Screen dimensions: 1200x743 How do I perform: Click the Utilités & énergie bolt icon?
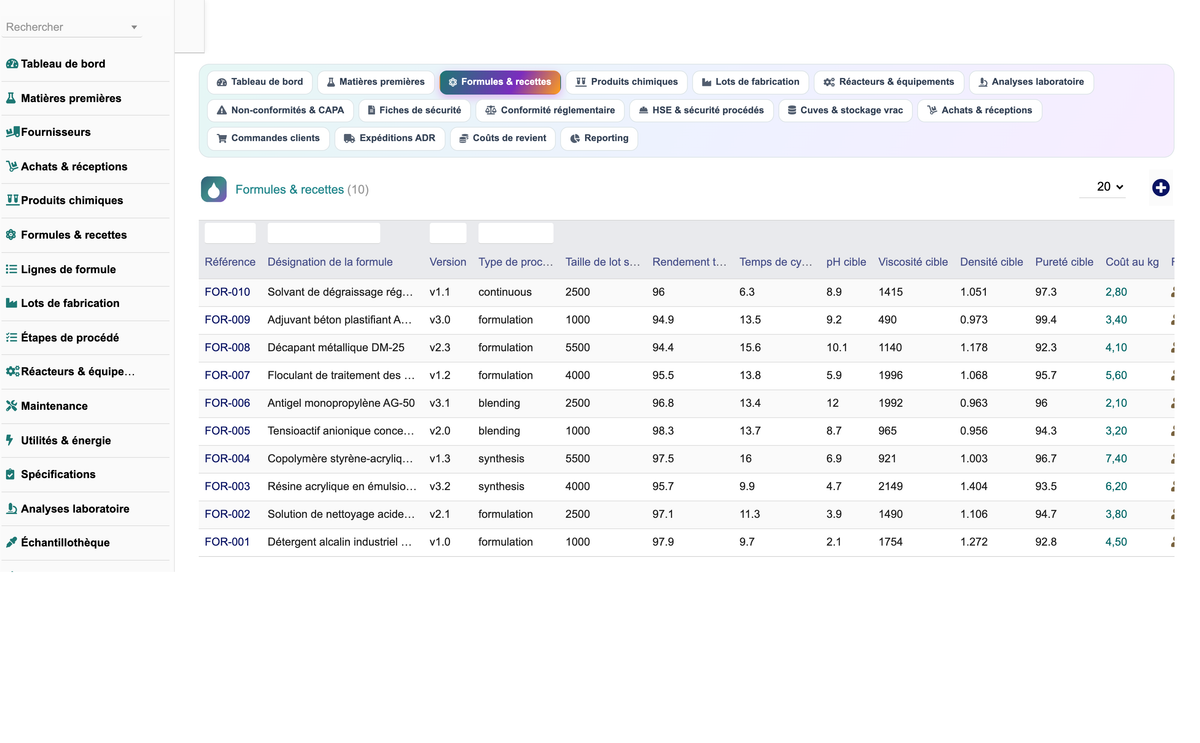10,440
